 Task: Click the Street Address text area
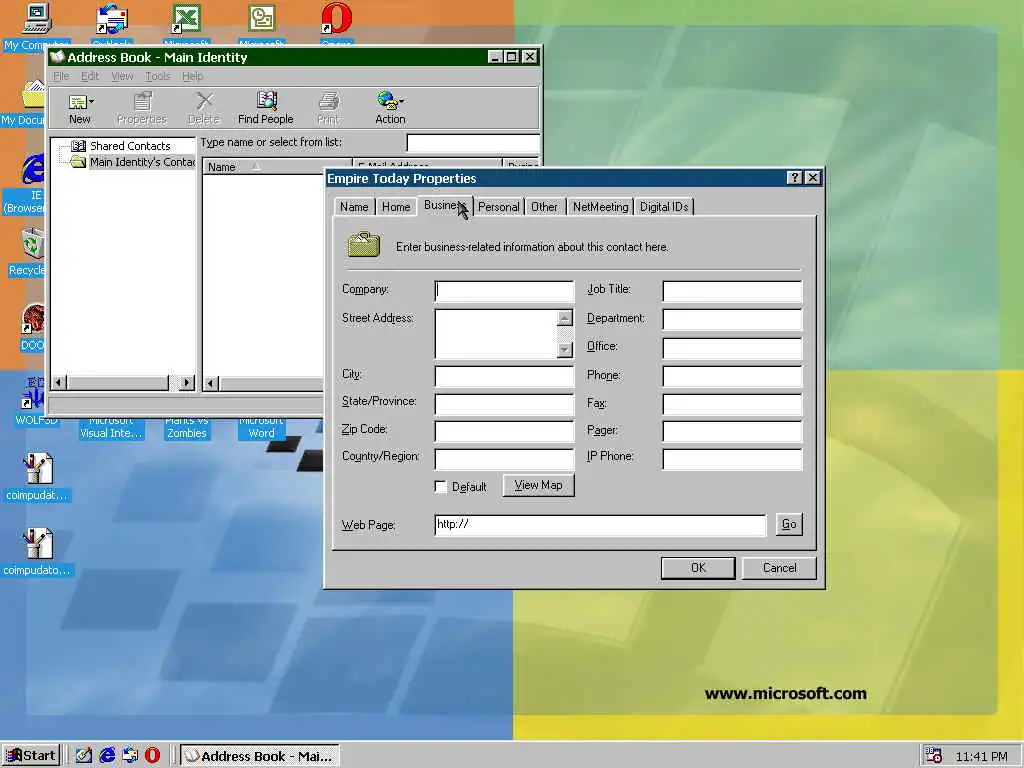point(496,333)
